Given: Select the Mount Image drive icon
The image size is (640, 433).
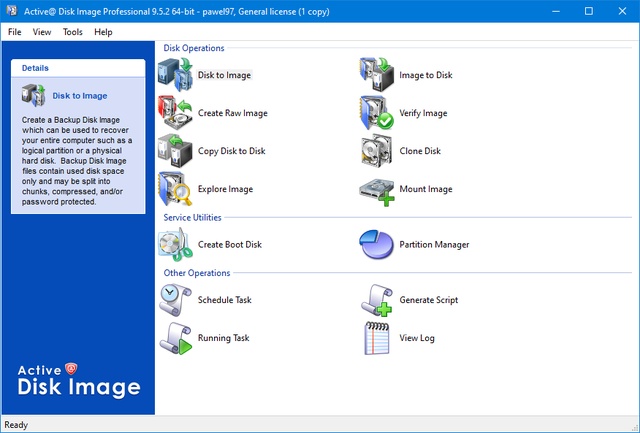Looking at the screenshot, I should coord(376,189).
